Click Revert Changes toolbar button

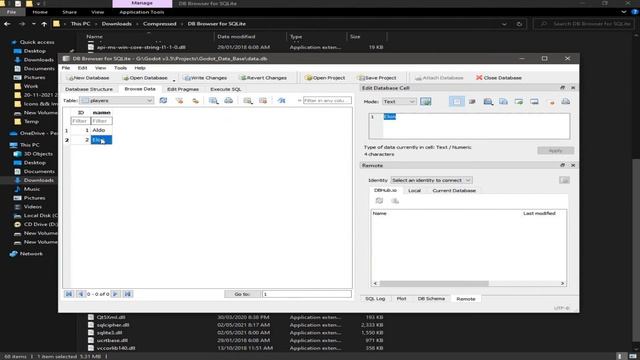263,78
